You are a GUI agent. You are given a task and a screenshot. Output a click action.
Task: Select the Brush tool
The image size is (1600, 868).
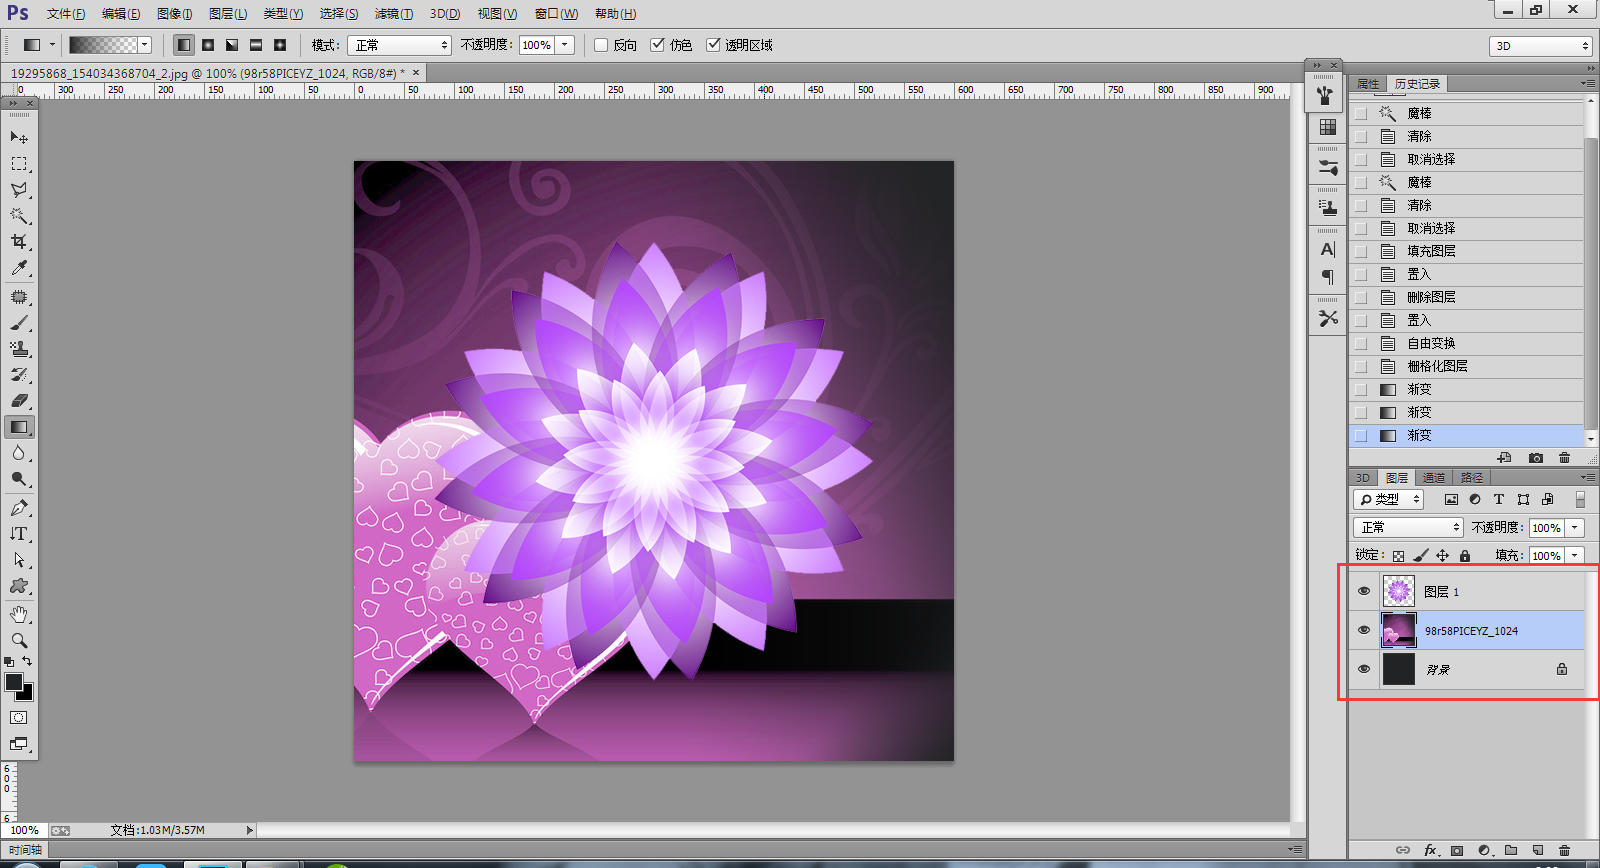click(x=19, y=323)
